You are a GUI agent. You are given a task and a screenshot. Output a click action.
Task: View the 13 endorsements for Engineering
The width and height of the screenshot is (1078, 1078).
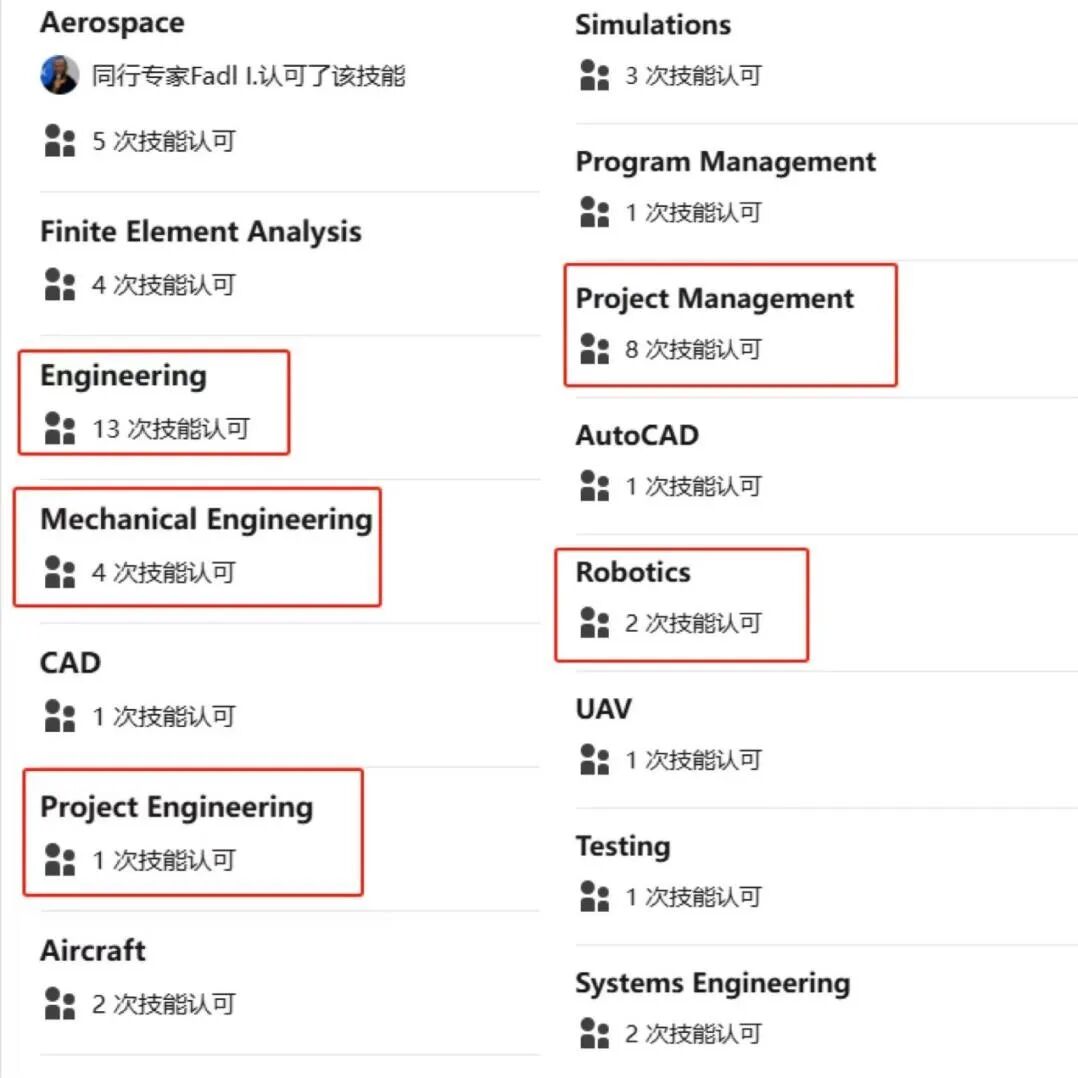170,429
